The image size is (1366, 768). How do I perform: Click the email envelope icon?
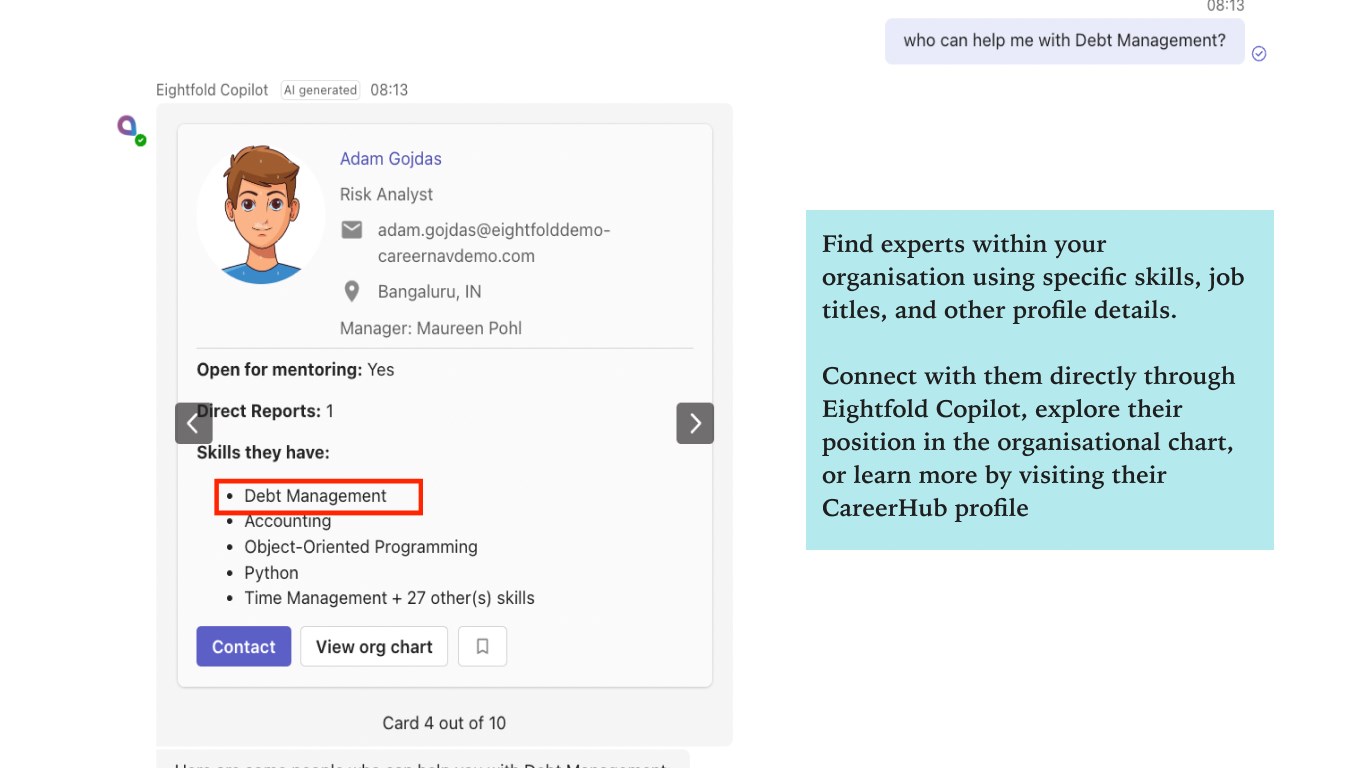point(352,230)
